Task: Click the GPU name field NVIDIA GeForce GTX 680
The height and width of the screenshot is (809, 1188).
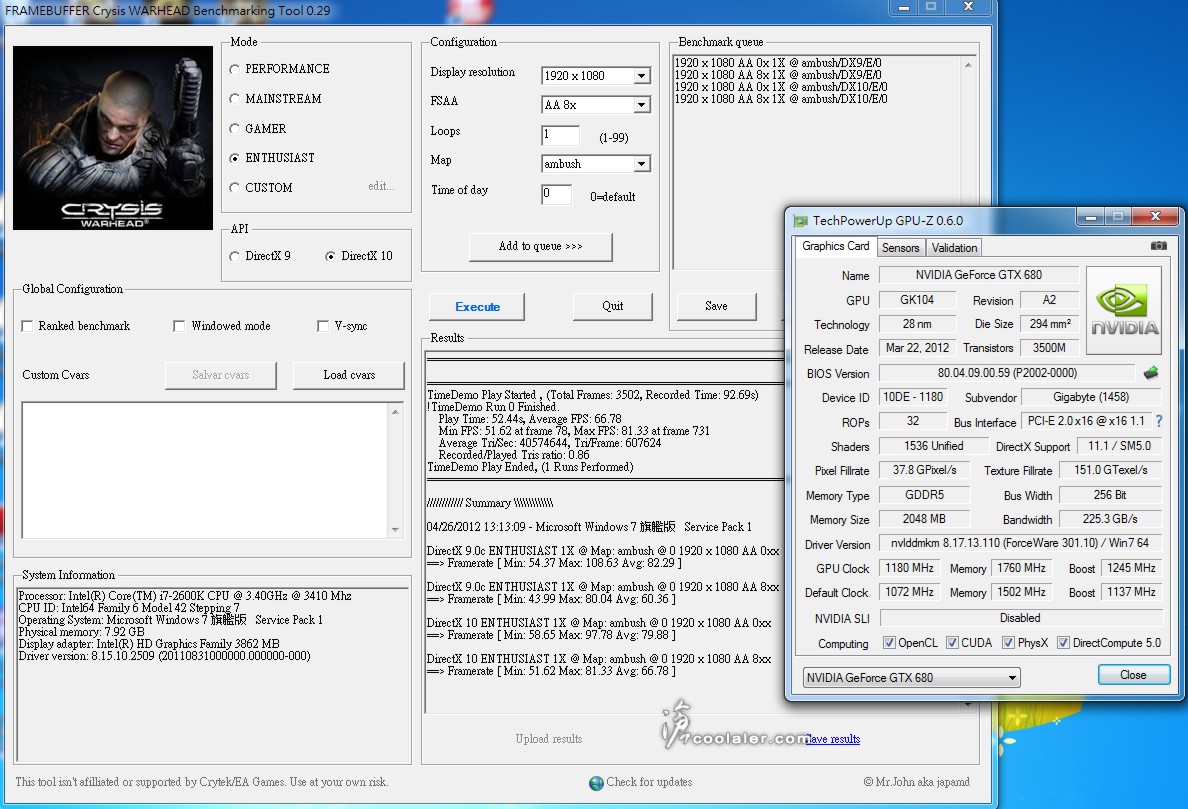Action: [978, 275]
